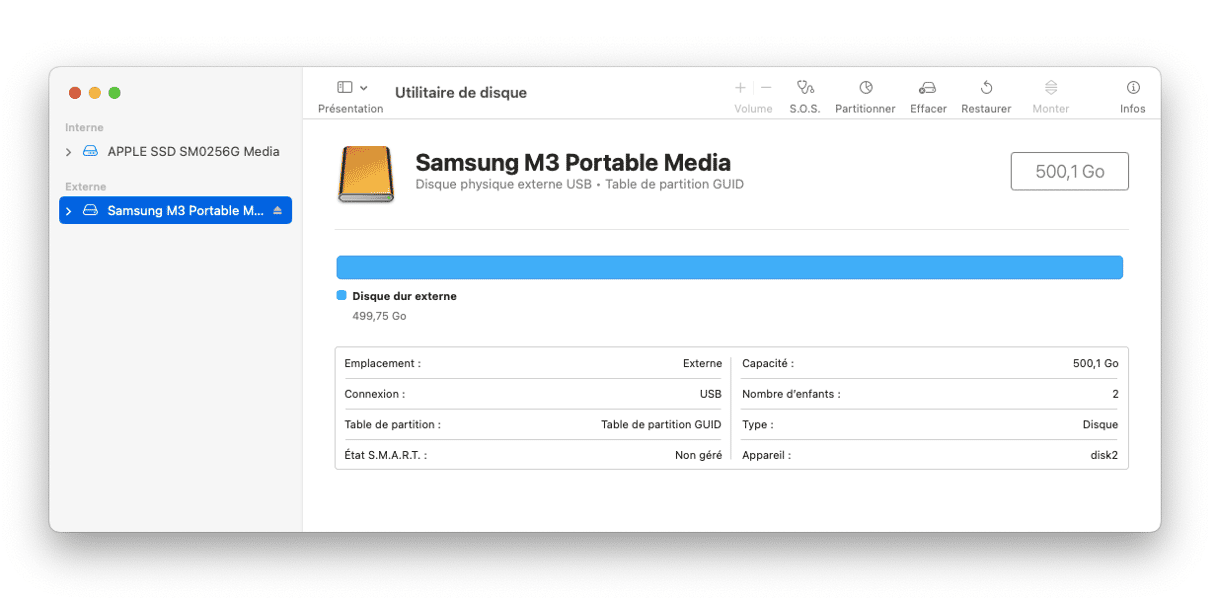Click the 500,1 Go capacity box
This screenshot has width=1216, height=602.
pyautogui.click(x=1069, y=172)
